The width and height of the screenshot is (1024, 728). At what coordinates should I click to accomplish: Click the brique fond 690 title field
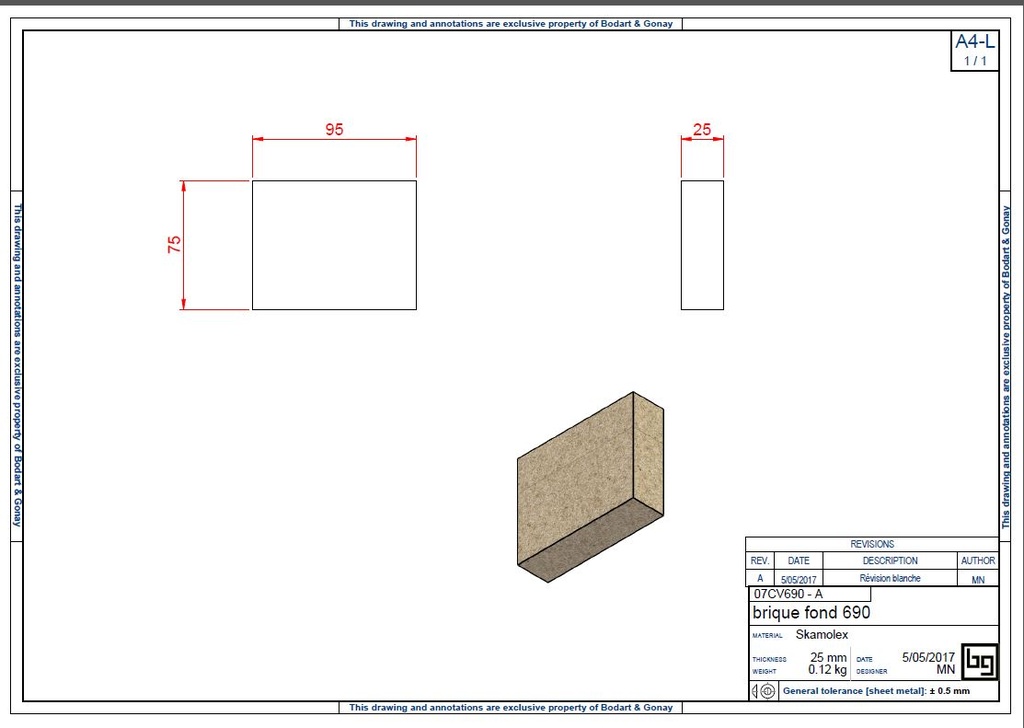click(812, 613)
